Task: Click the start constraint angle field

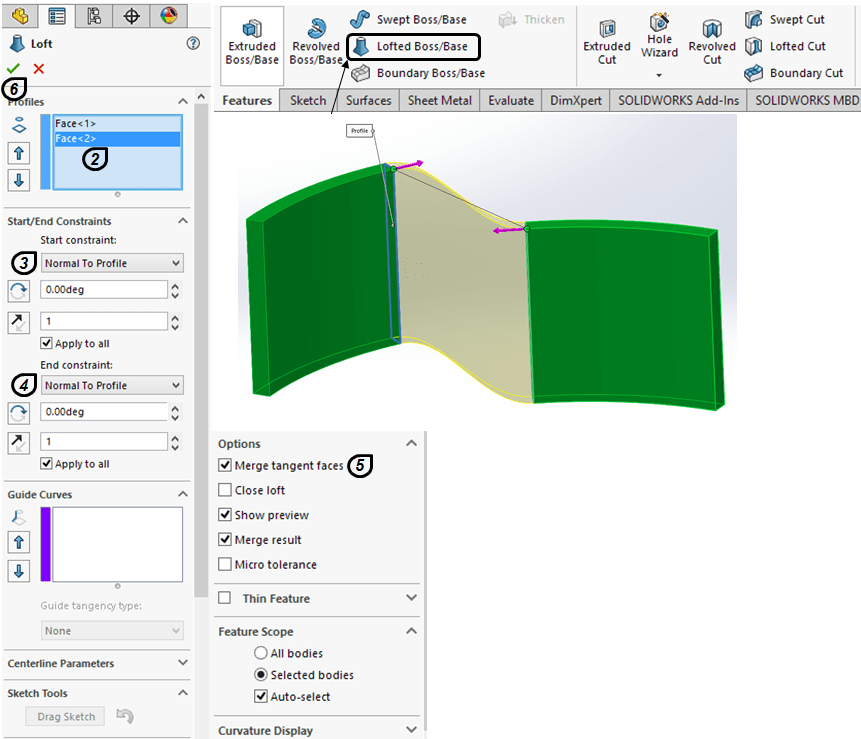Action: [x=104, y=290]
